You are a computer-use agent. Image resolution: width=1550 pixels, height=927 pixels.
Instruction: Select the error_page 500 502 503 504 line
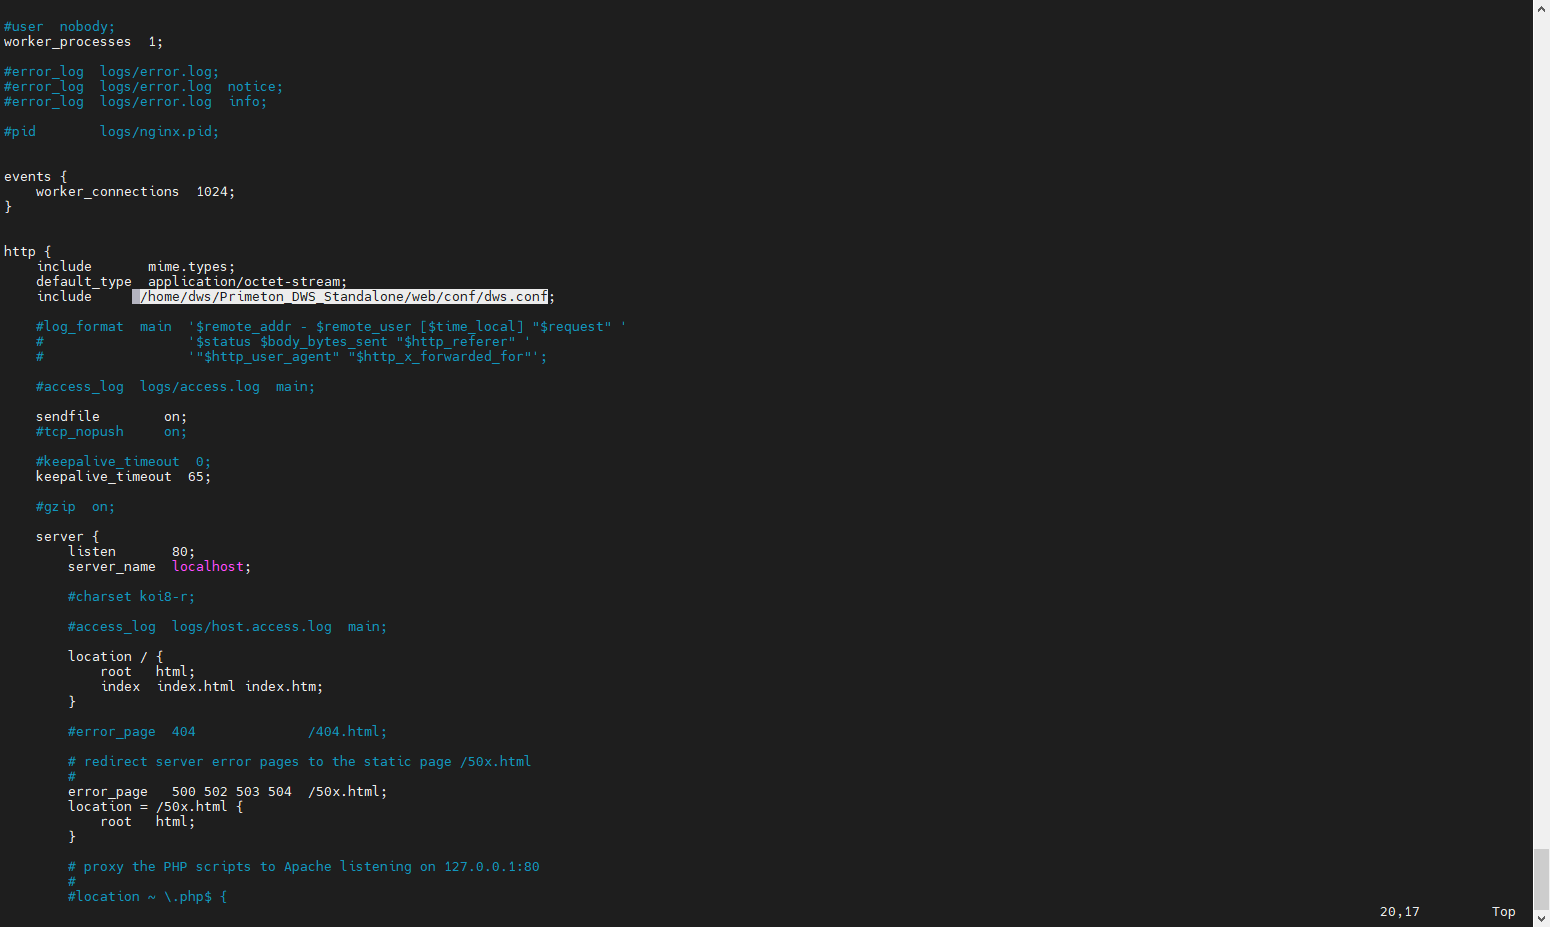coord(225,791)
